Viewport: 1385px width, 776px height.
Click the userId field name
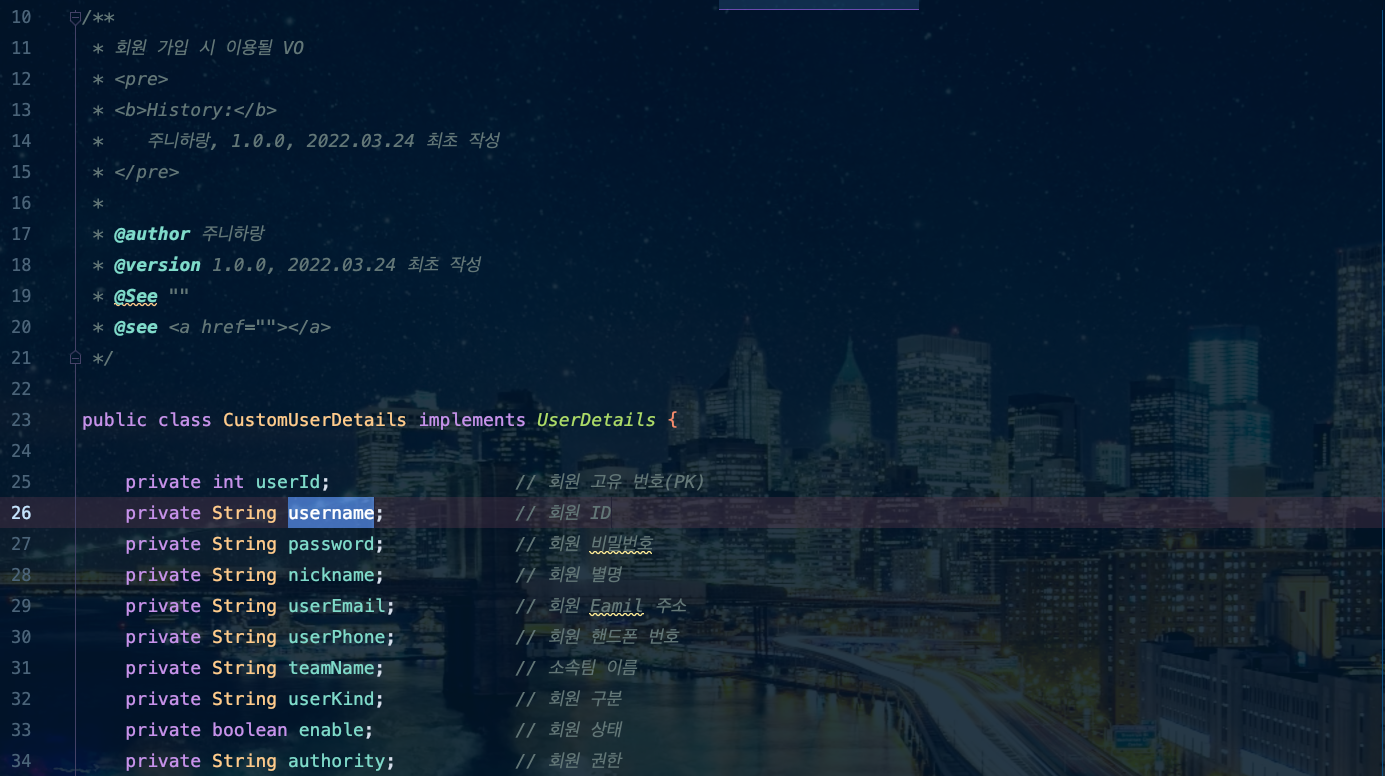click(287, 482)
